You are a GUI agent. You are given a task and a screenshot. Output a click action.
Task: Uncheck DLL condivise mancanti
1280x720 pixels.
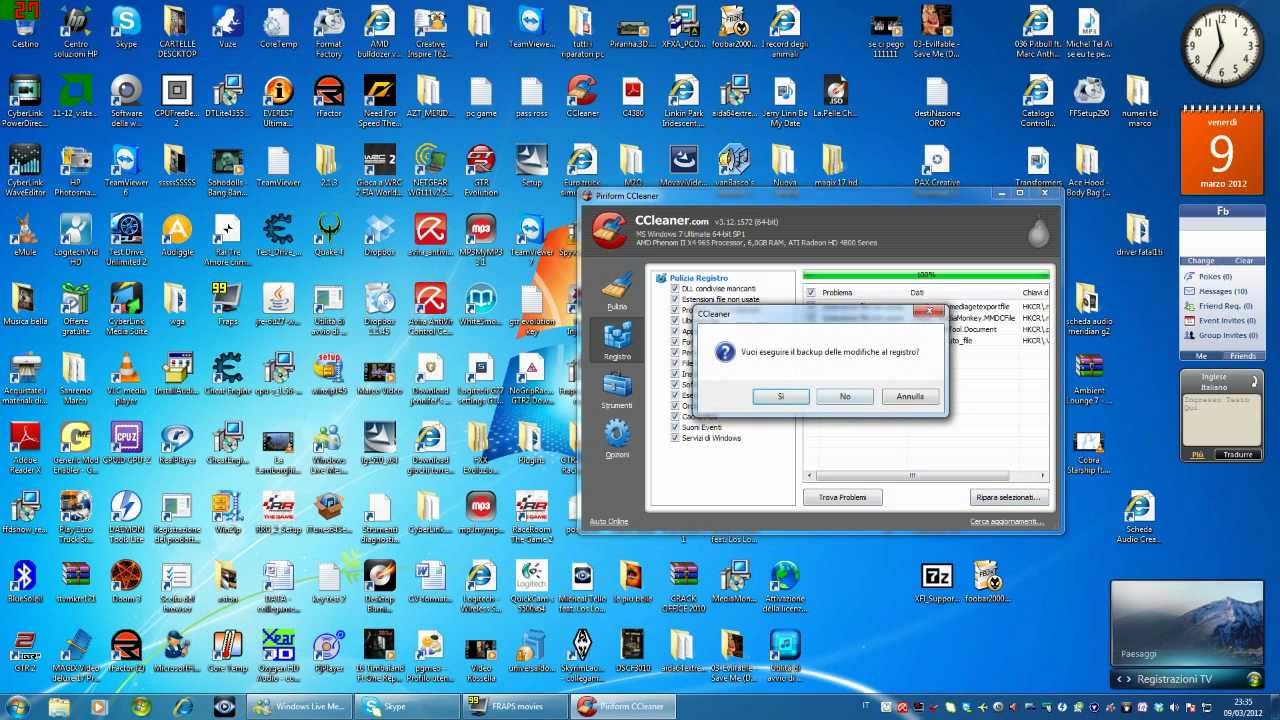[x=675, y=288]
